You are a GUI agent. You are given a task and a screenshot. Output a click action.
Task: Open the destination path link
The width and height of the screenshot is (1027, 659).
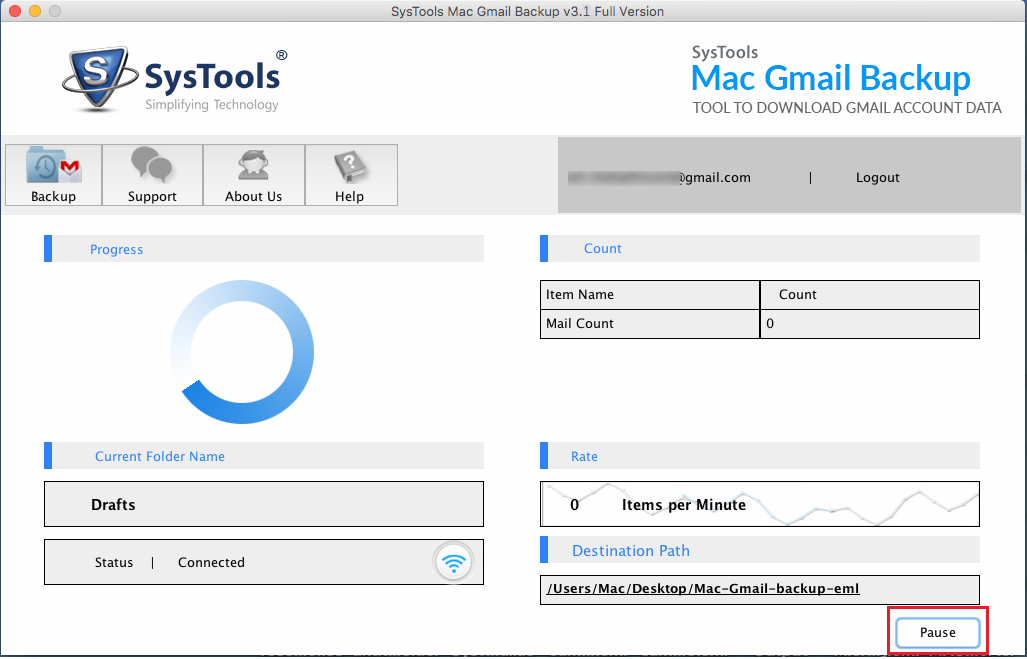pos(703,588)
